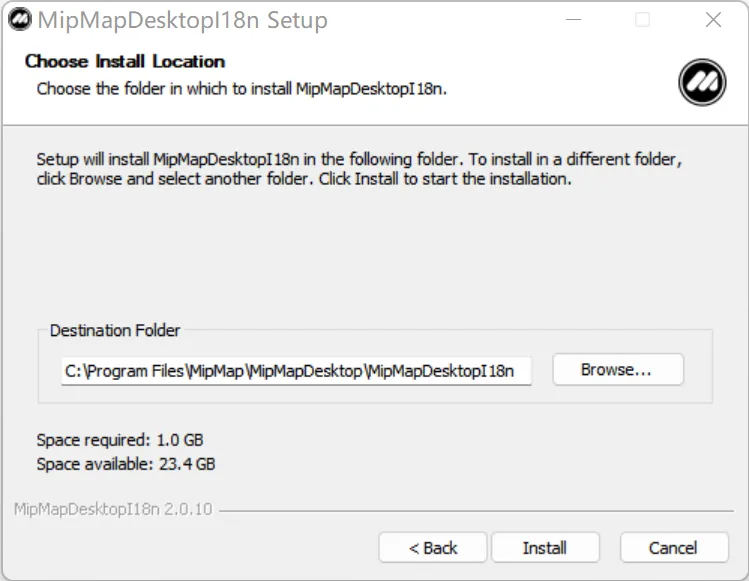Click the separator line beside the version label
This screenshot has width=749, height=581.
[475, 510]
